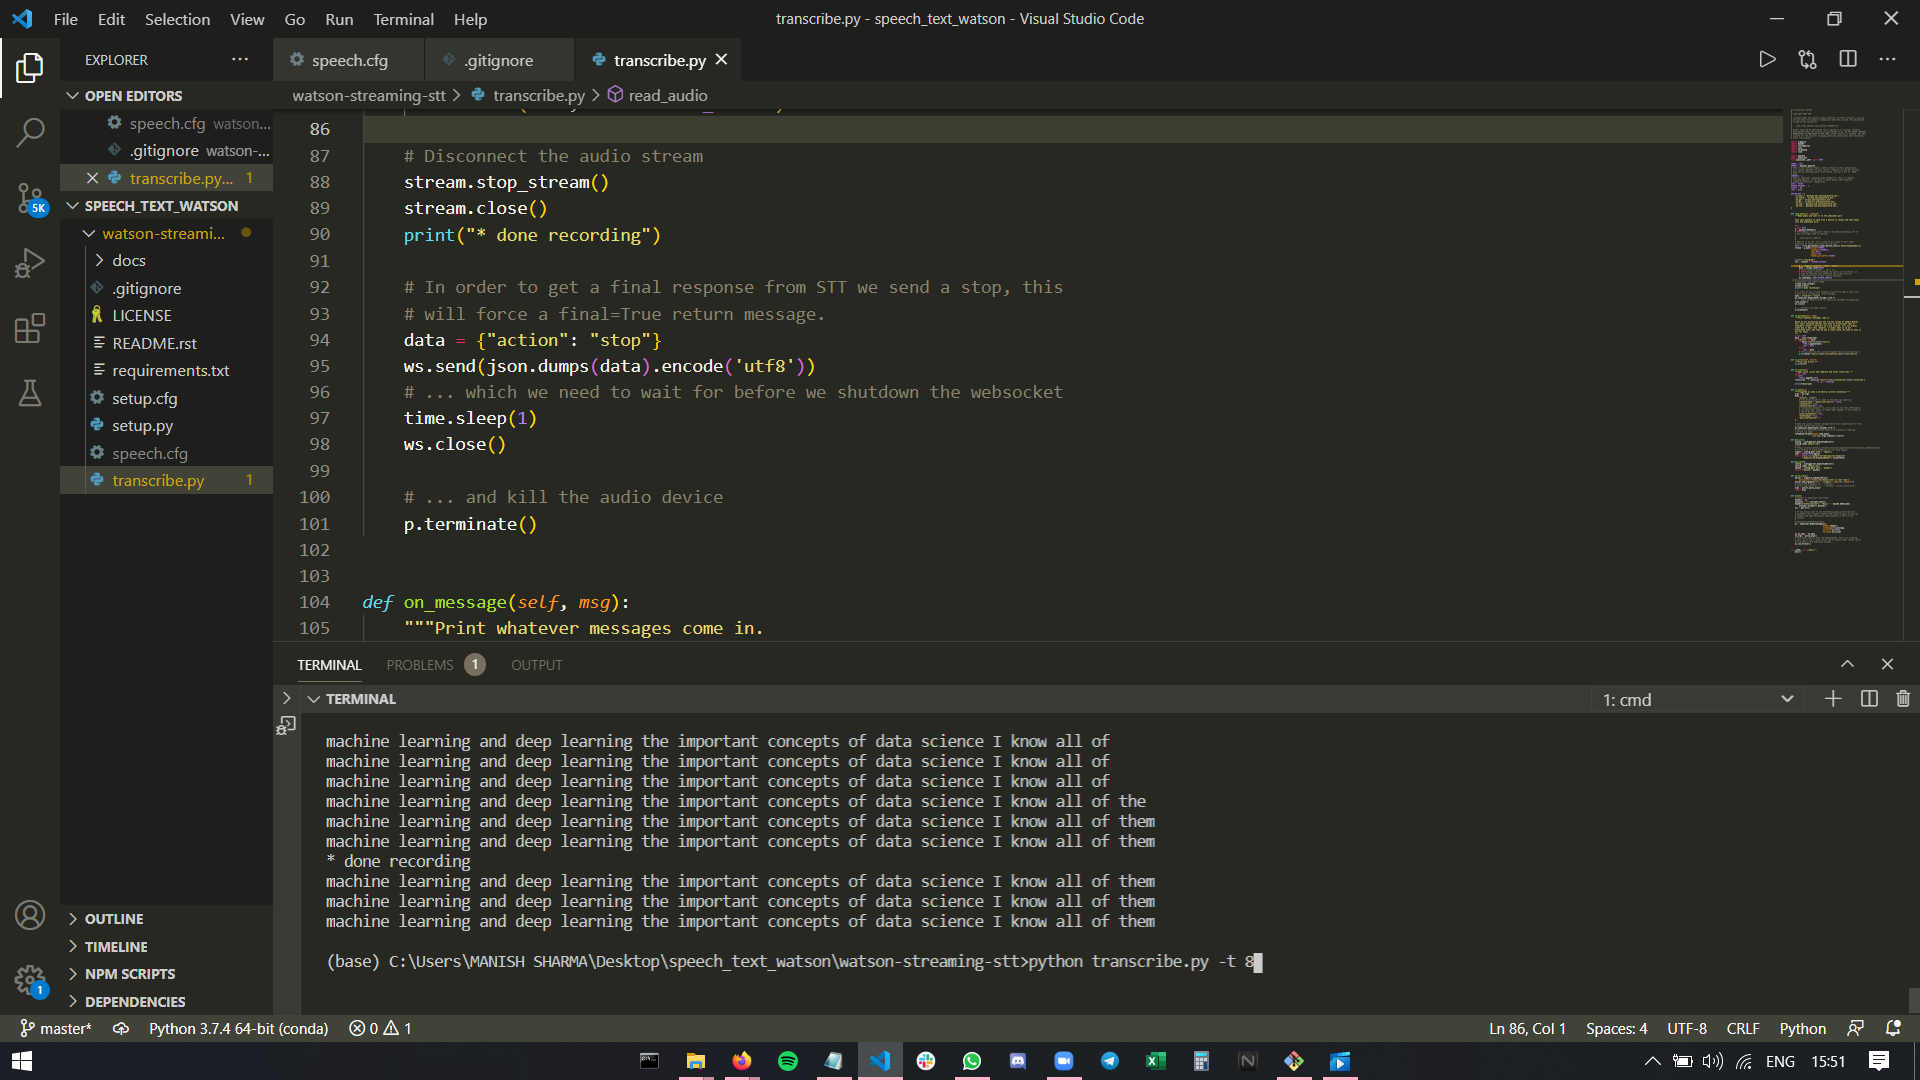
Task: Open the Terminal menu
Action: tap(403, 19)
